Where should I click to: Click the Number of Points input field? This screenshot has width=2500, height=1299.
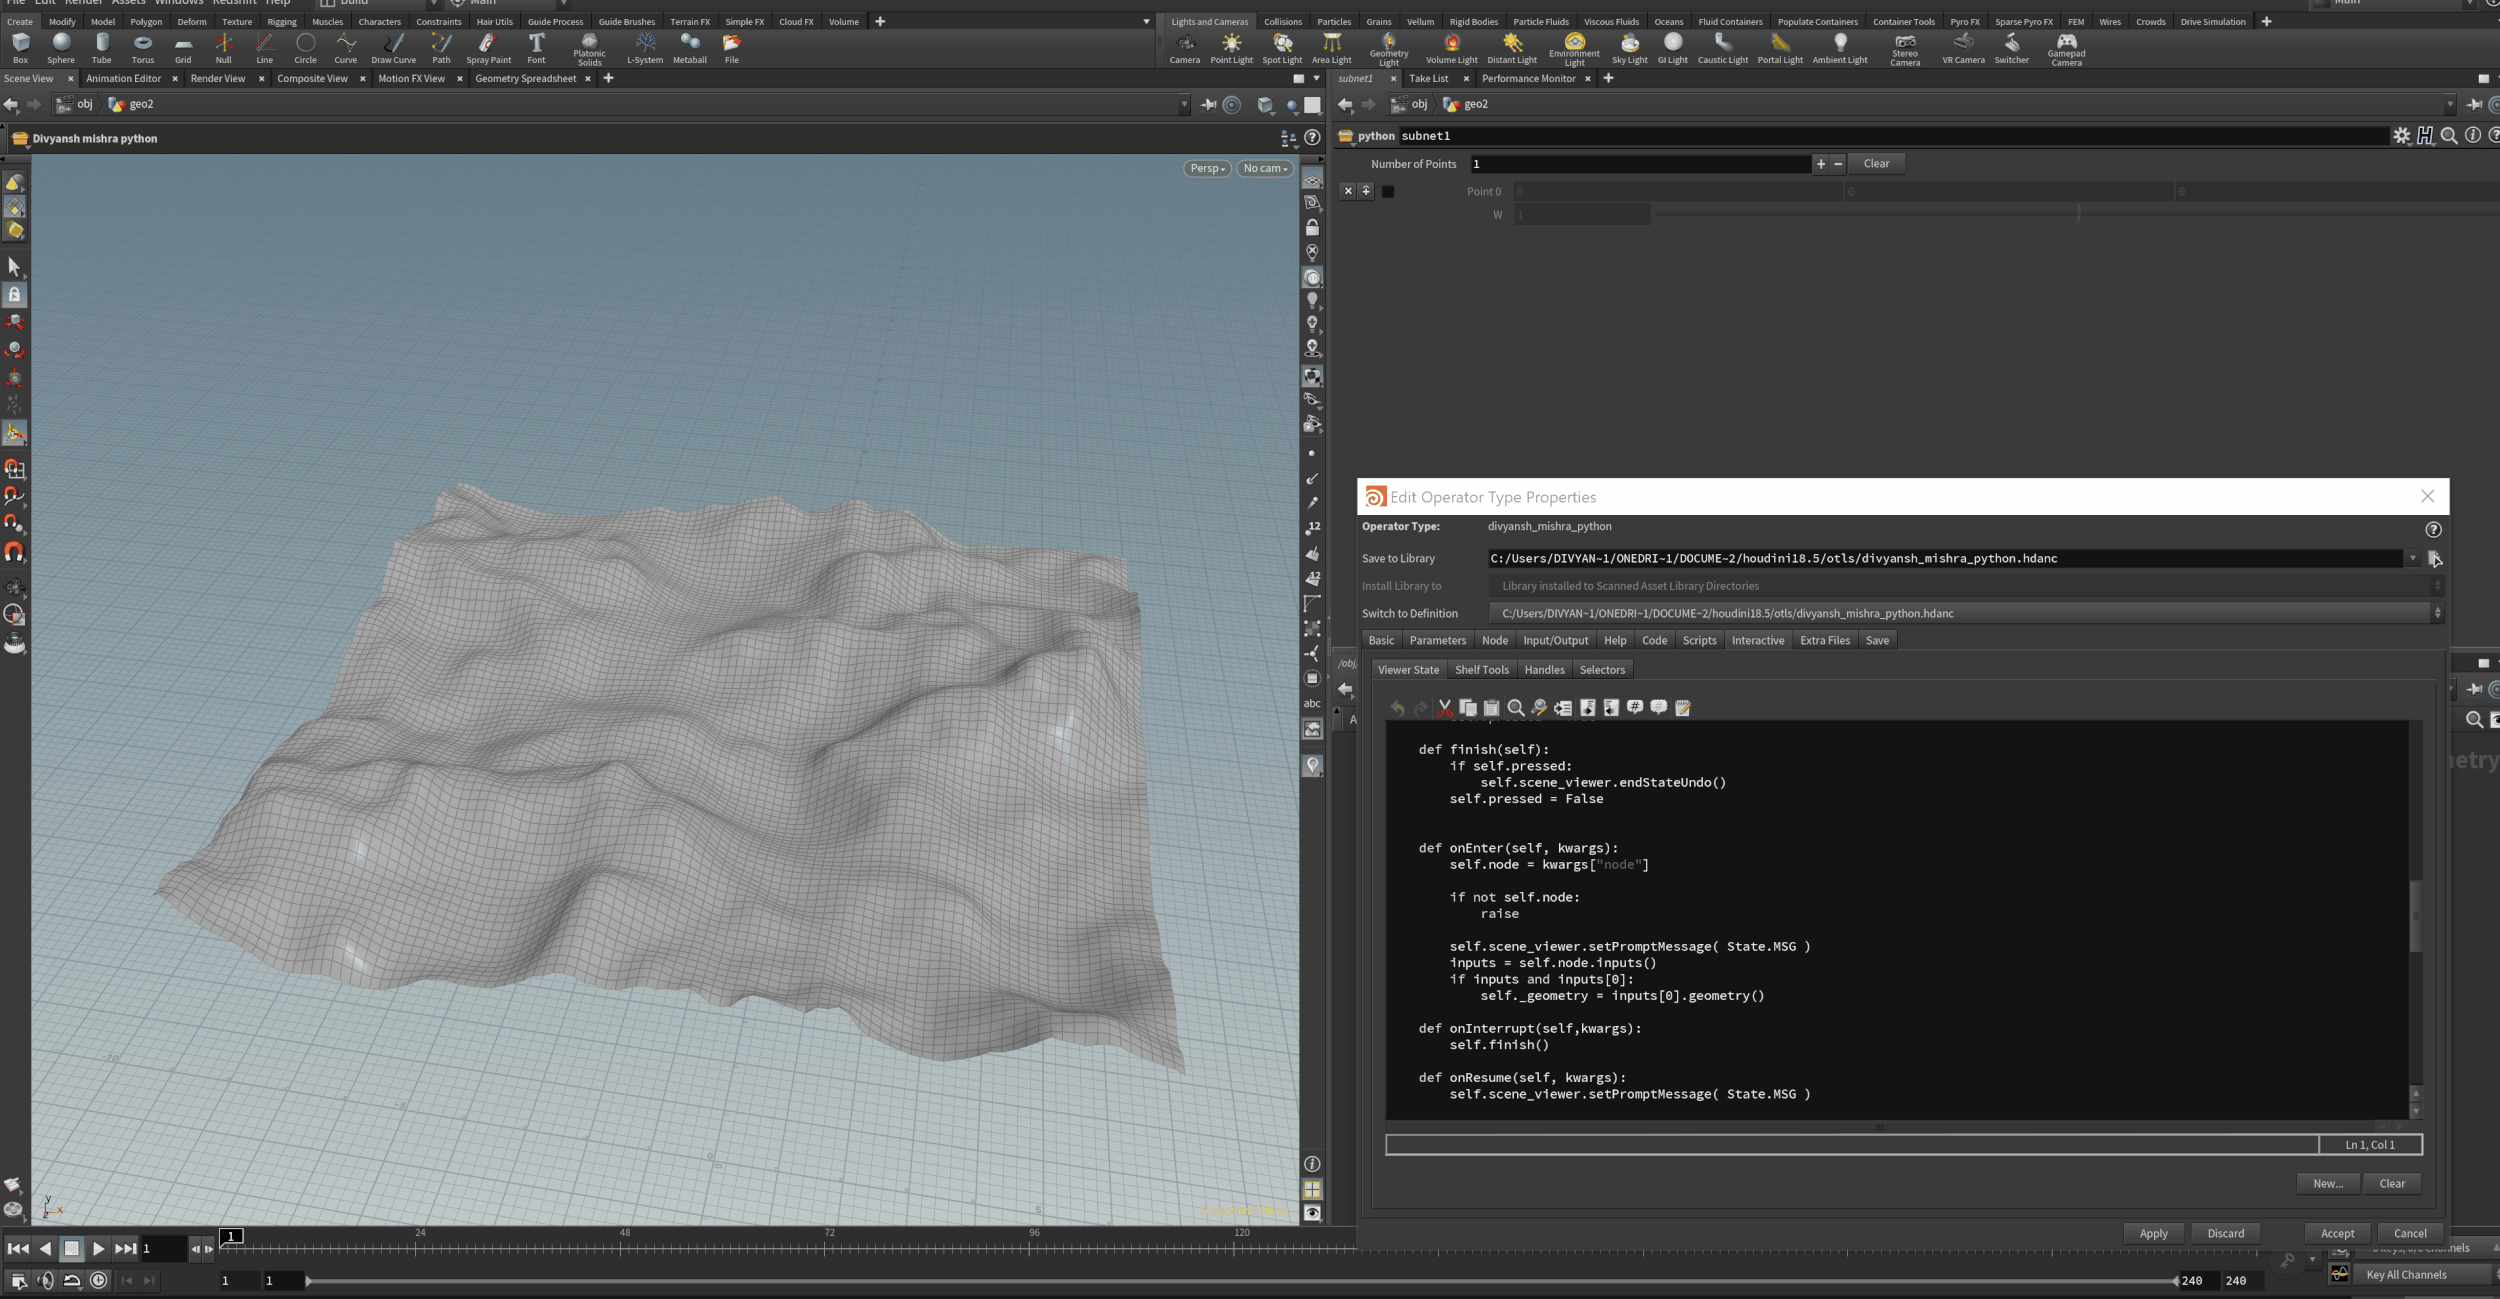pos(1639,164)
